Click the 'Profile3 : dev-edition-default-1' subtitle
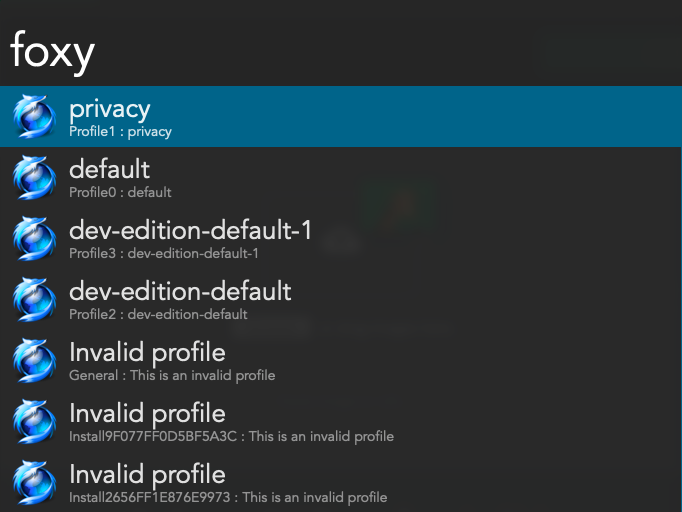This screenshot has height=512, width=682. (164, 253)
